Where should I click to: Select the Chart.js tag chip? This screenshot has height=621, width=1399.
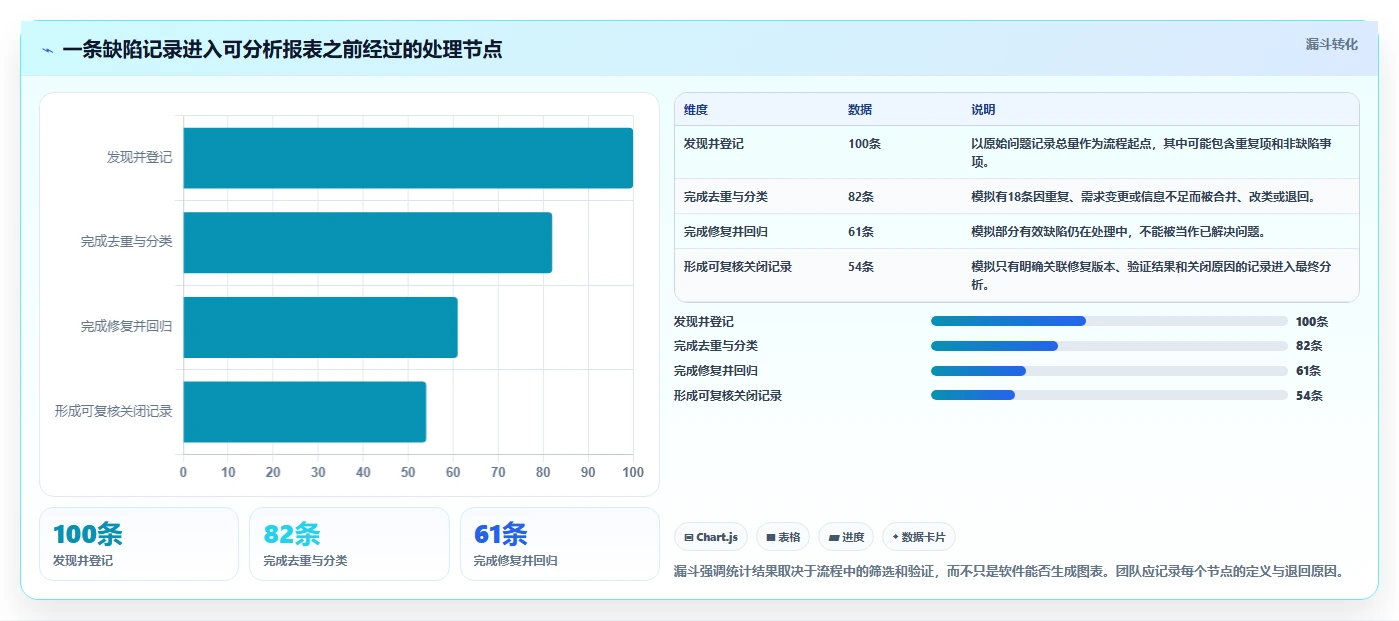coord(712,537)
